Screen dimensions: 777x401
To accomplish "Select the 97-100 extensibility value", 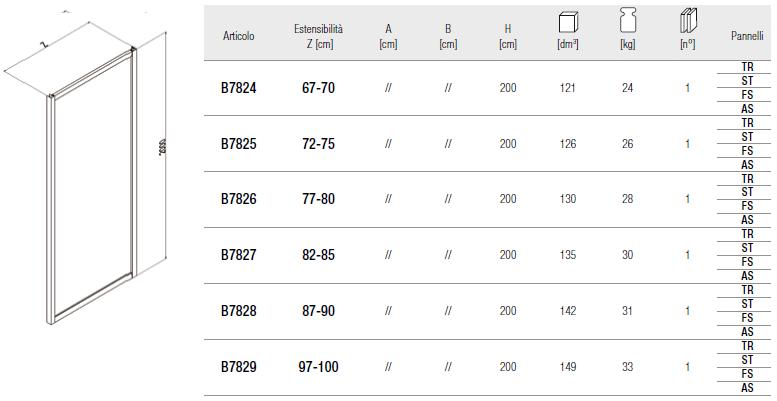I will 318,367.
